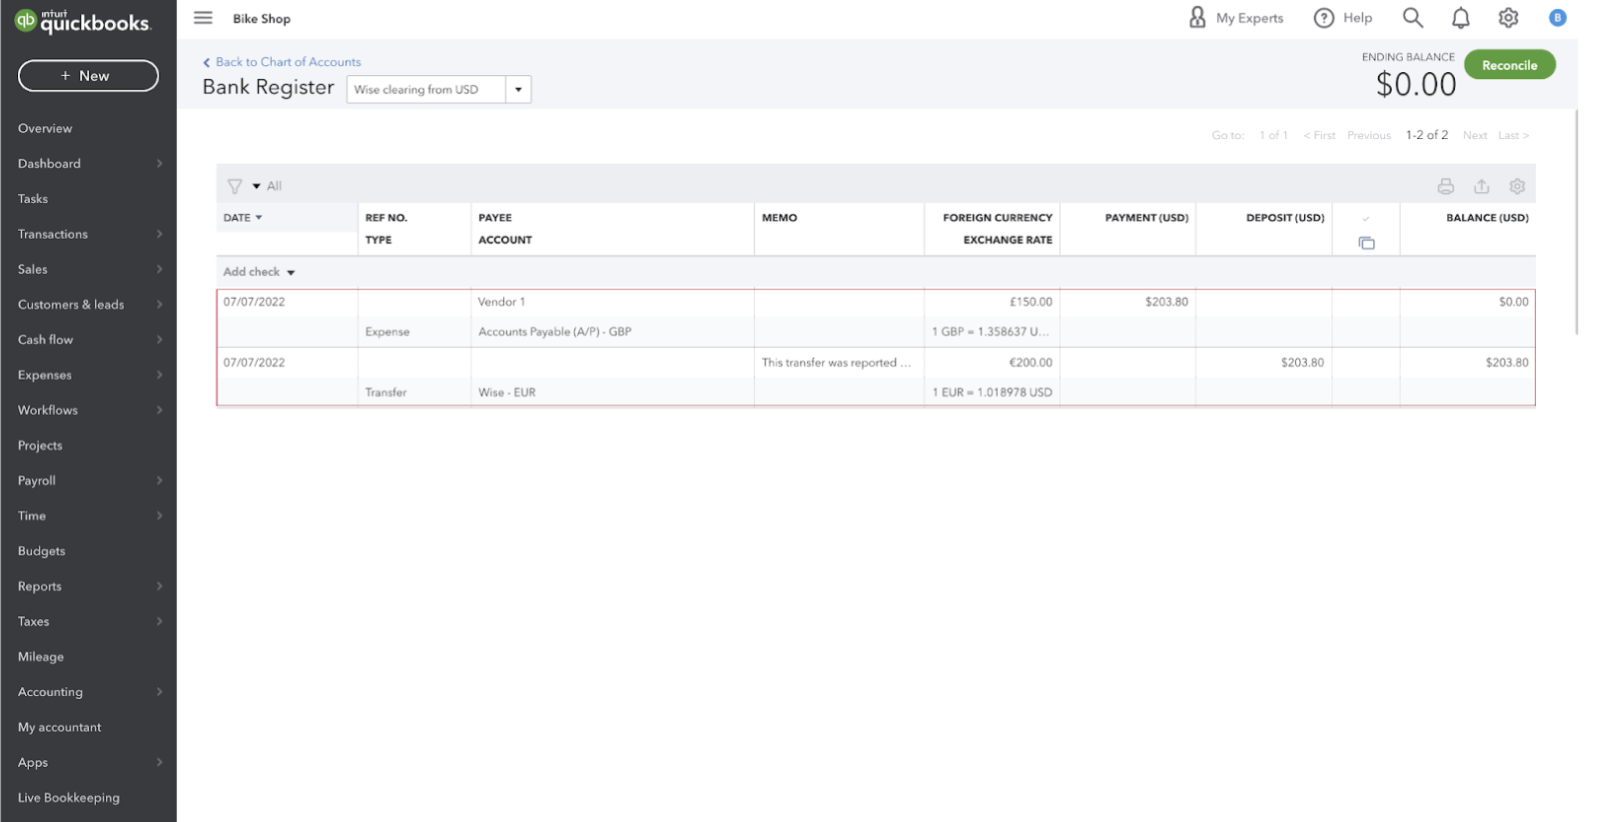Click the $0.00 balance in Vendor 1 row
The height and width of the screenshot is (822, 1608).
1513,302
